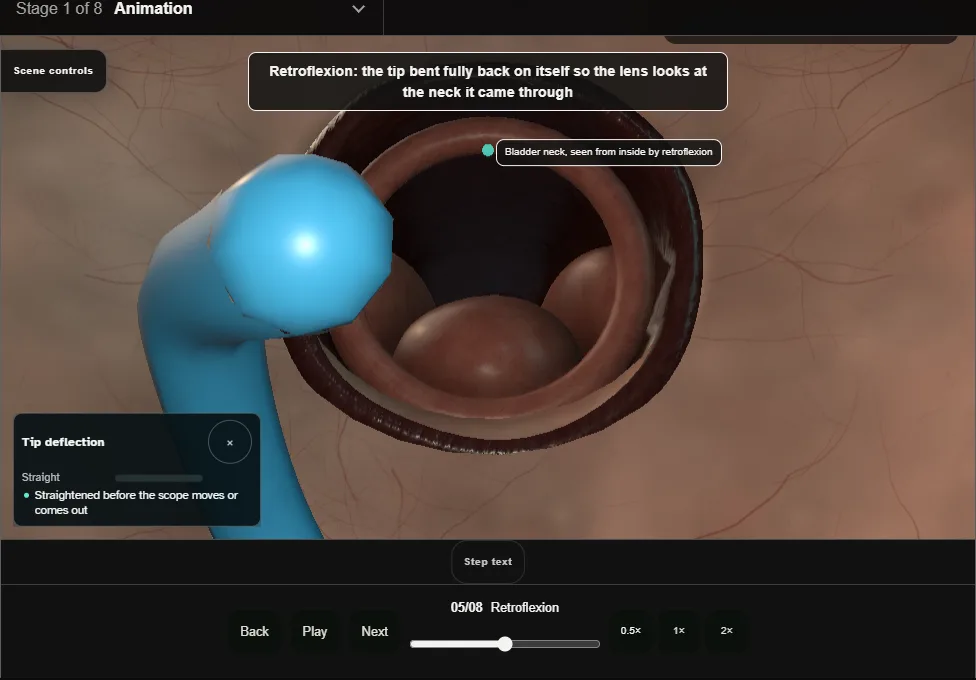
Task: Click the central brown prostate lobe model
Action: 487,346
